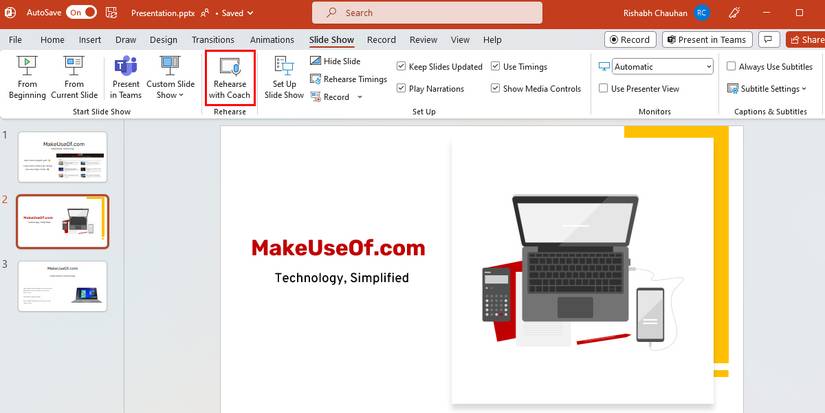Click the Monitor icon beside Automatic dropdown
Image resolution: width=825 pixels, height=413 pixels.
(604, 67)
